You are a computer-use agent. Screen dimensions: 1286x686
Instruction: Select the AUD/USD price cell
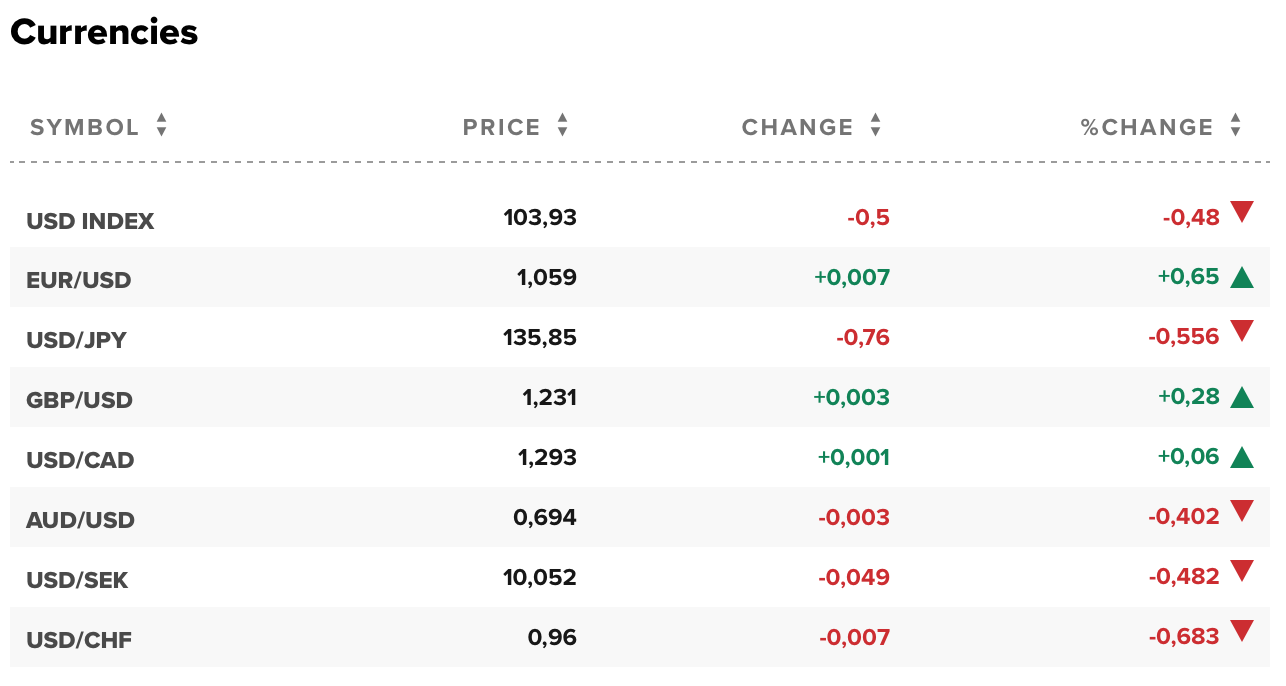click(546, 517)
